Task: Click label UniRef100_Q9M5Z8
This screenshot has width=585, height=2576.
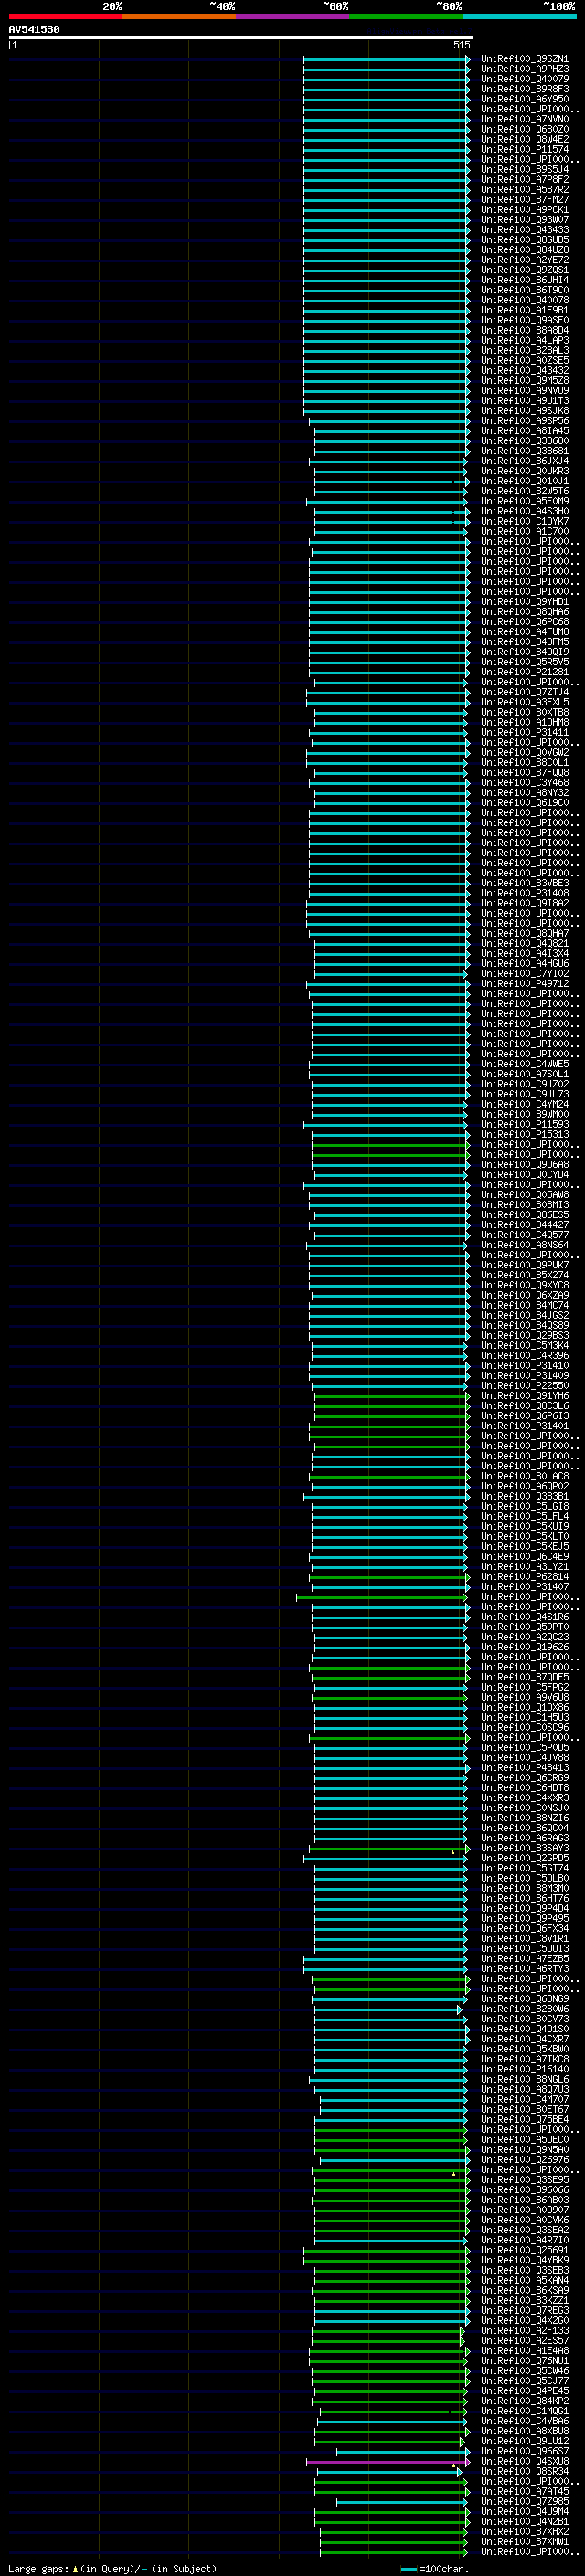Action: [525, 380]
